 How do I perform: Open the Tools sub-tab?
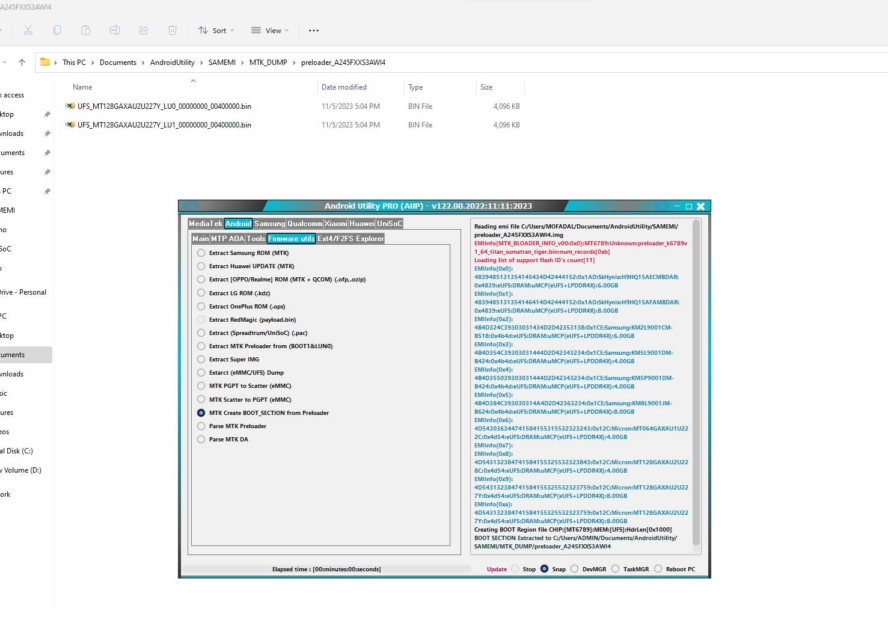click(256, 239)
